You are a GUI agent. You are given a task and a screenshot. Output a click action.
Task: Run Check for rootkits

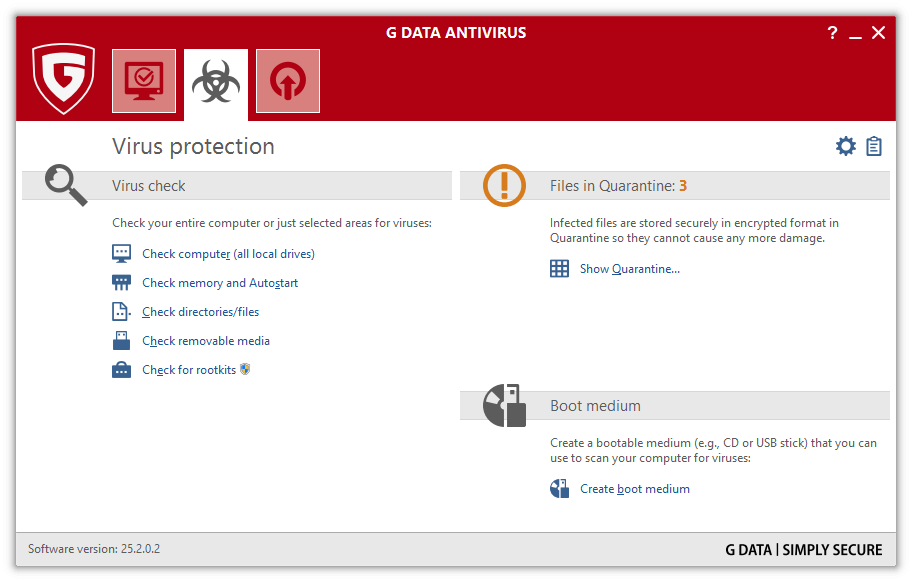click(x=189, y=370)
